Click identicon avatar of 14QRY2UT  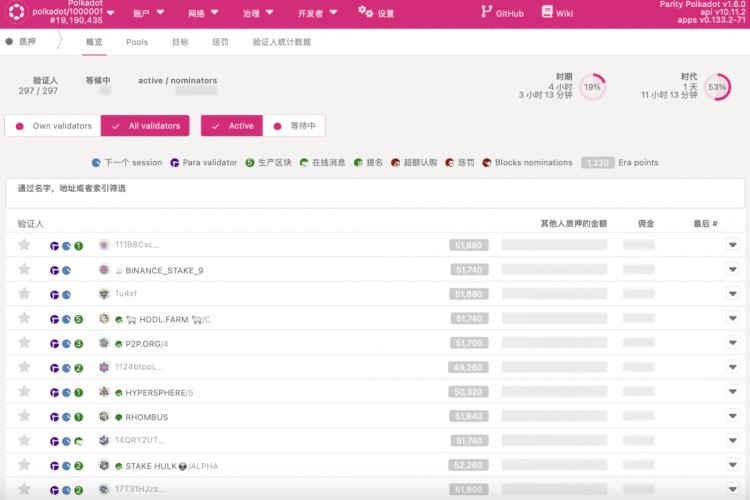104,441
